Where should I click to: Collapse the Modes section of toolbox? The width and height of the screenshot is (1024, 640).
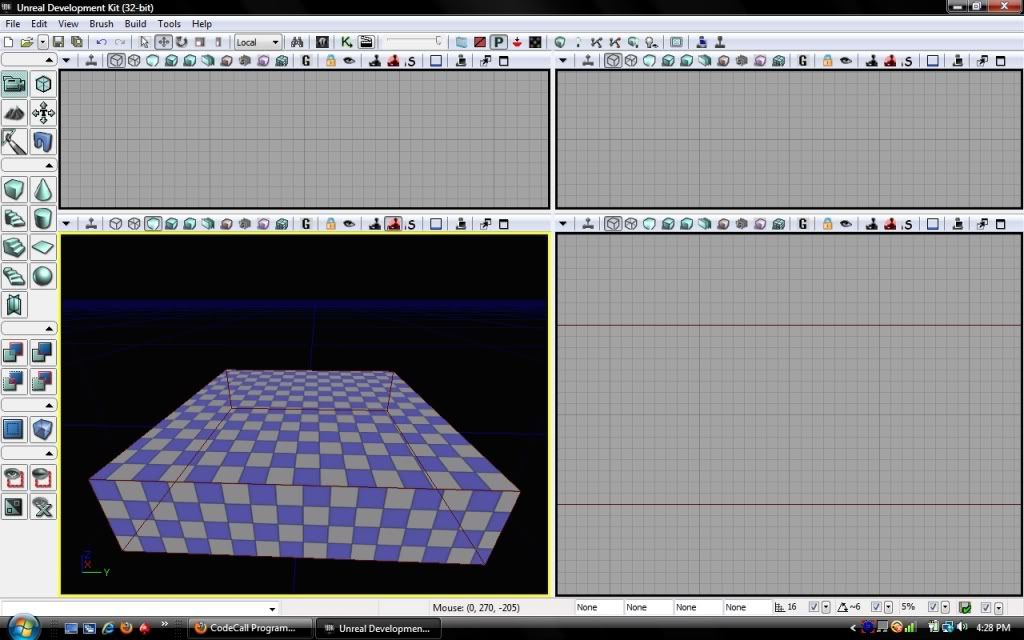pos(29,60)
